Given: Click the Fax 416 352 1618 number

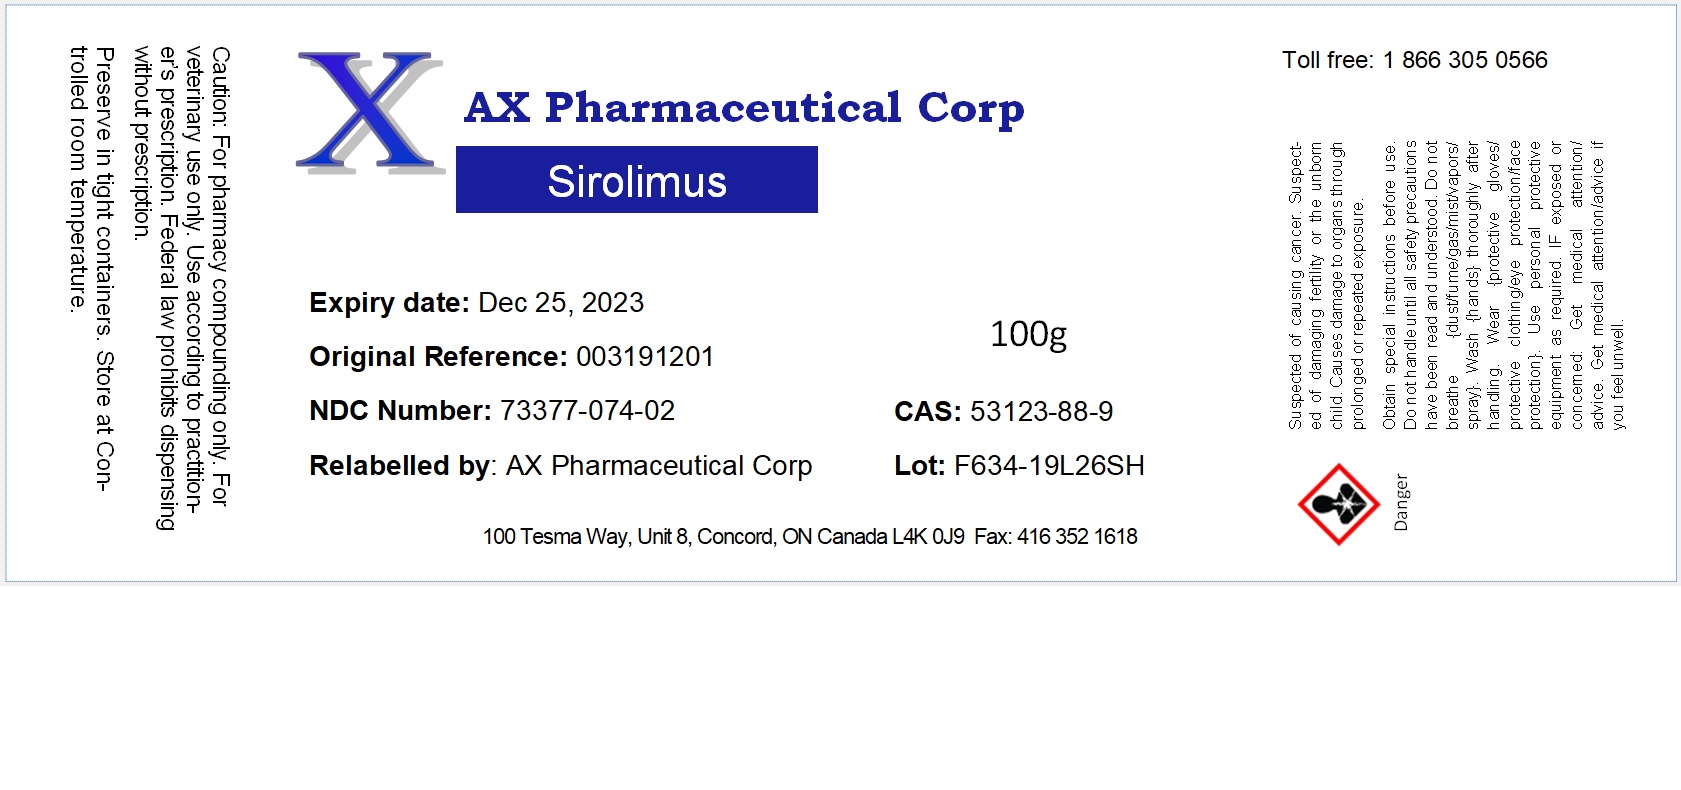Looking at the screenshot, I should coord(1056,537).
